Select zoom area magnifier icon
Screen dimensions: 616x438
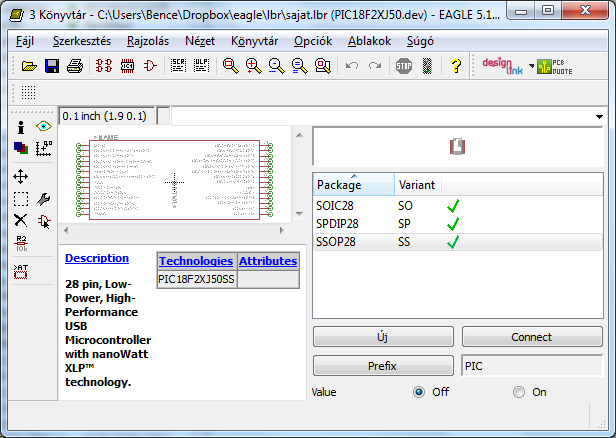tap(323, 66)
